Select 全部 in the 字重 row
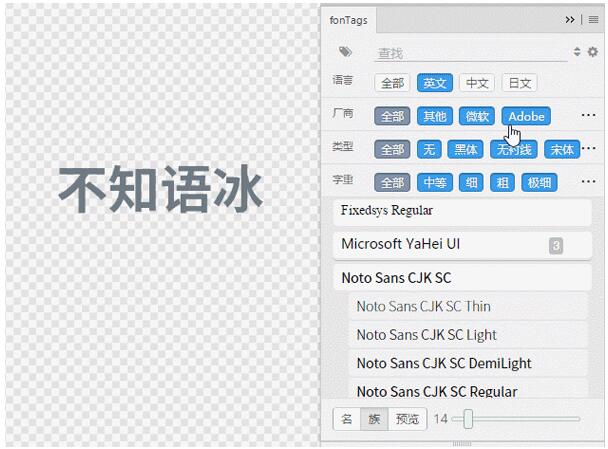 point(392,183)
